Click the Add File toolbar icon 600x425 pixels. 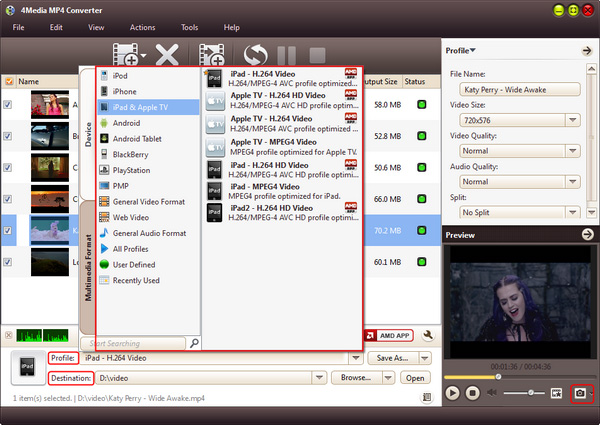point(125,53)
